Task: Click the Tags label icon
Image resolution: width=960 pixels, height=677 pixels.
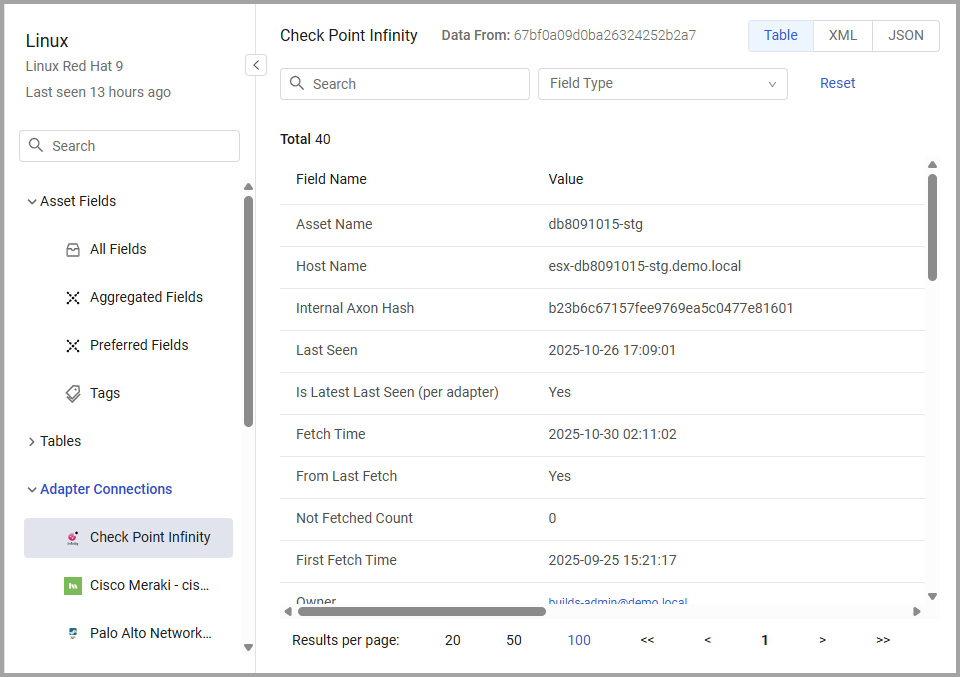Action: (x=73, y=394)
